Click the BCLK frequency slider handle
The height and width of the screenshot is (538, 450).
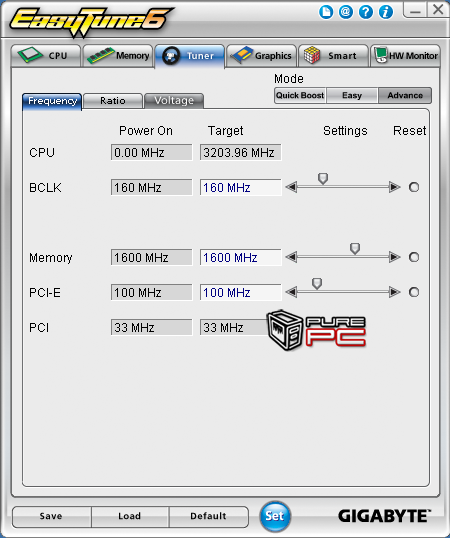[x=323, y=178]
